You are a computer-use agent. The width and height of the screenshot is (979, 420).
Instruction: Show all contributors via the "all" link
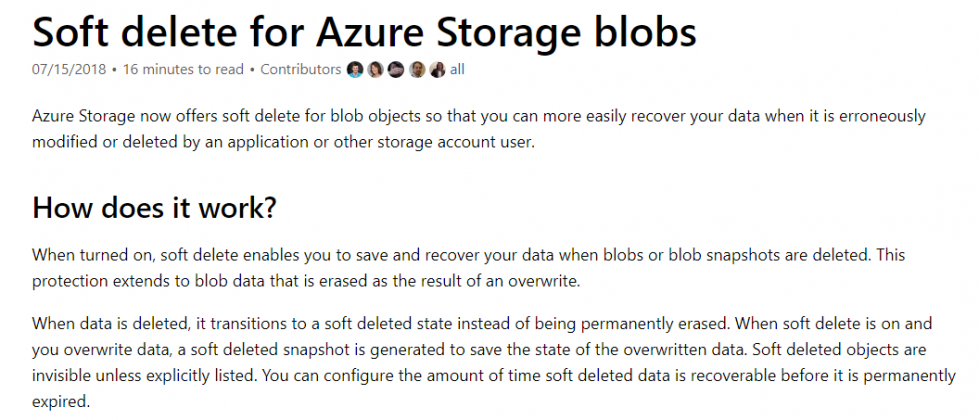click(x=457, y=70)
